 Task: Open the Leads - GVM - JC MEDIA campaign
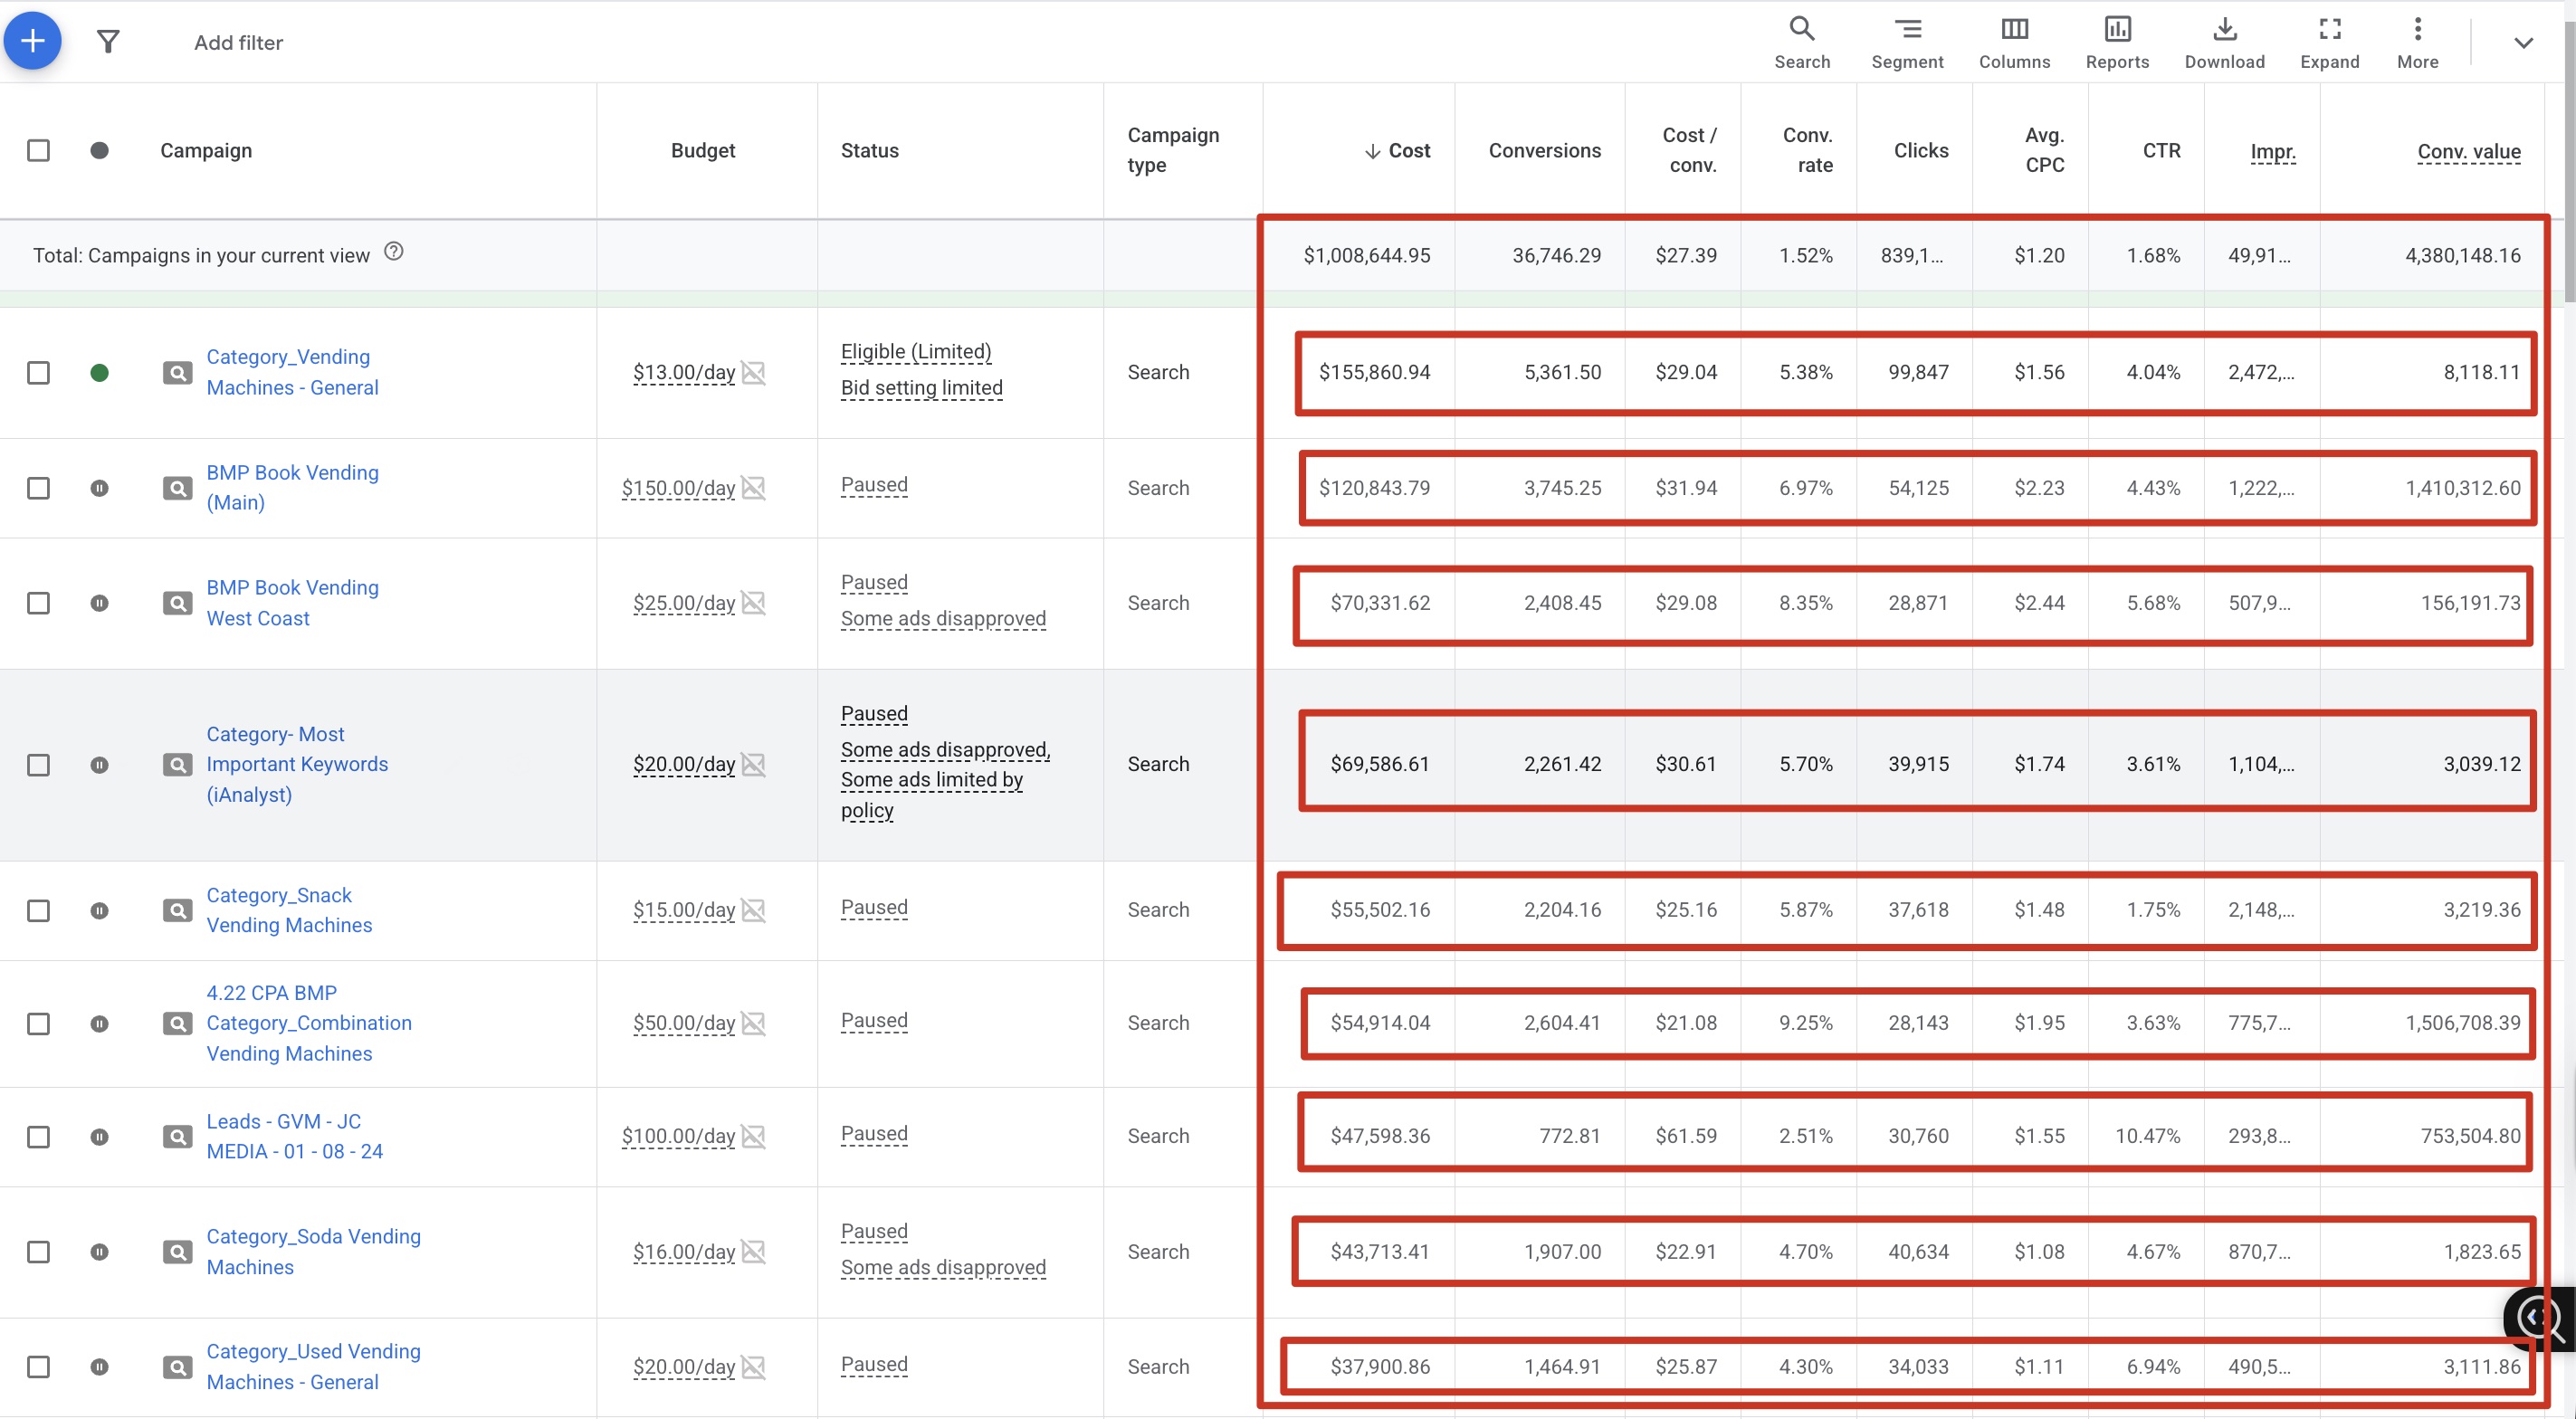(x=294, y=1136)
